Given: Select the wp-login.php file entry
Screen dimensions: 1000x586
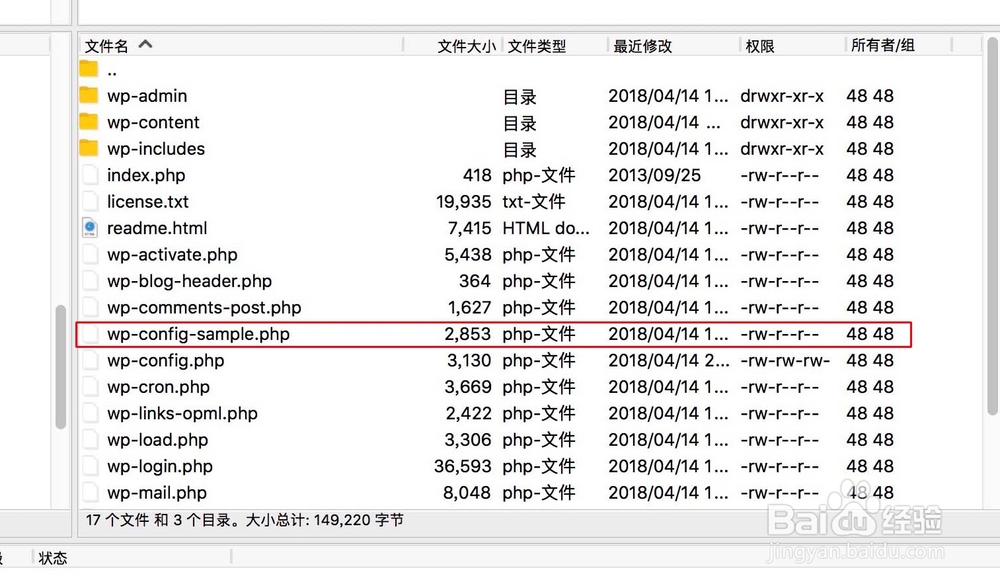Looking at the screenshot, I should [x=160, y=466].
